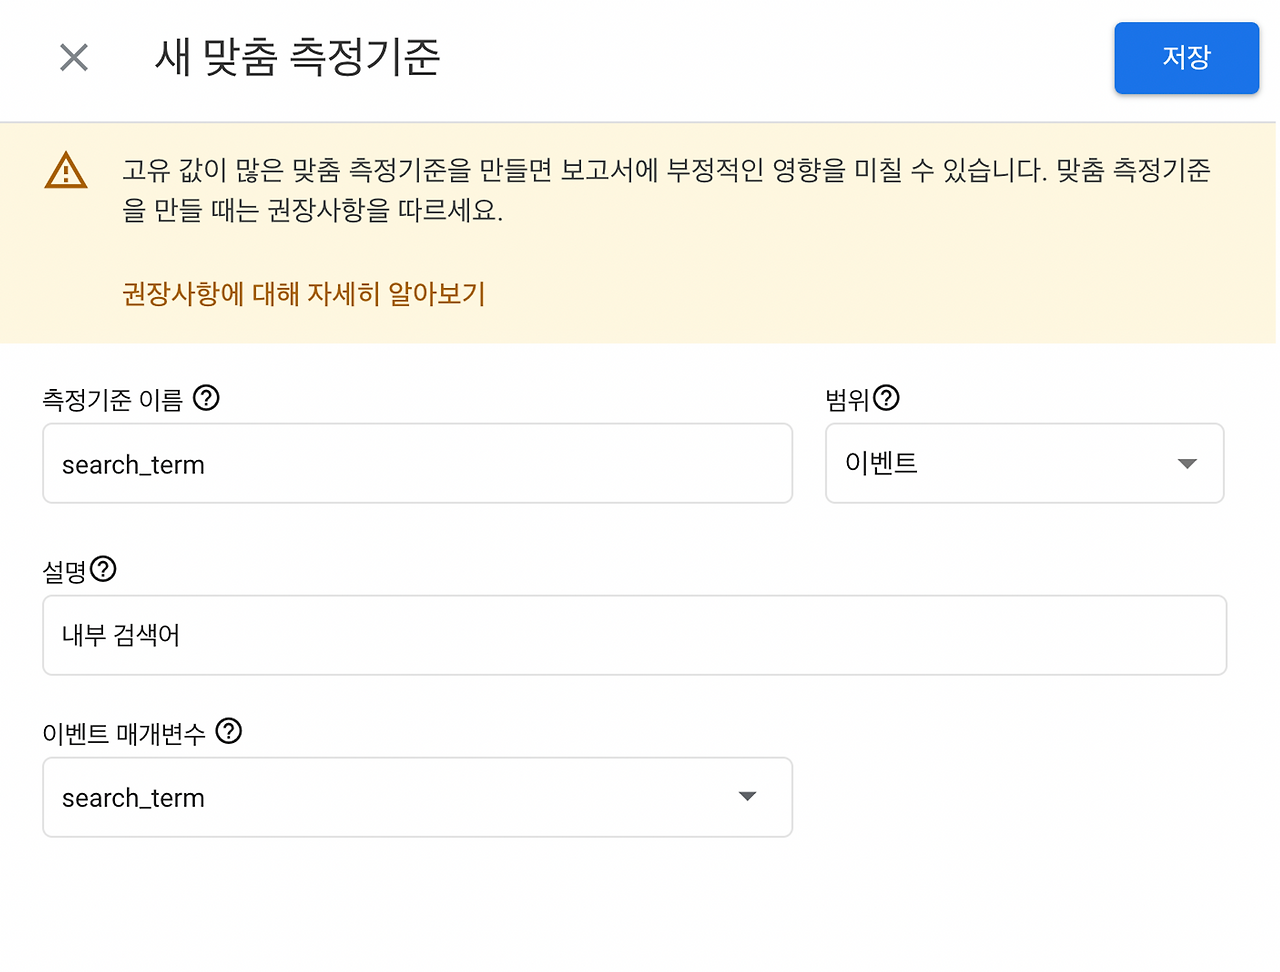
Task: Close the new custom dimension dialog
Action: pos(74,58)
